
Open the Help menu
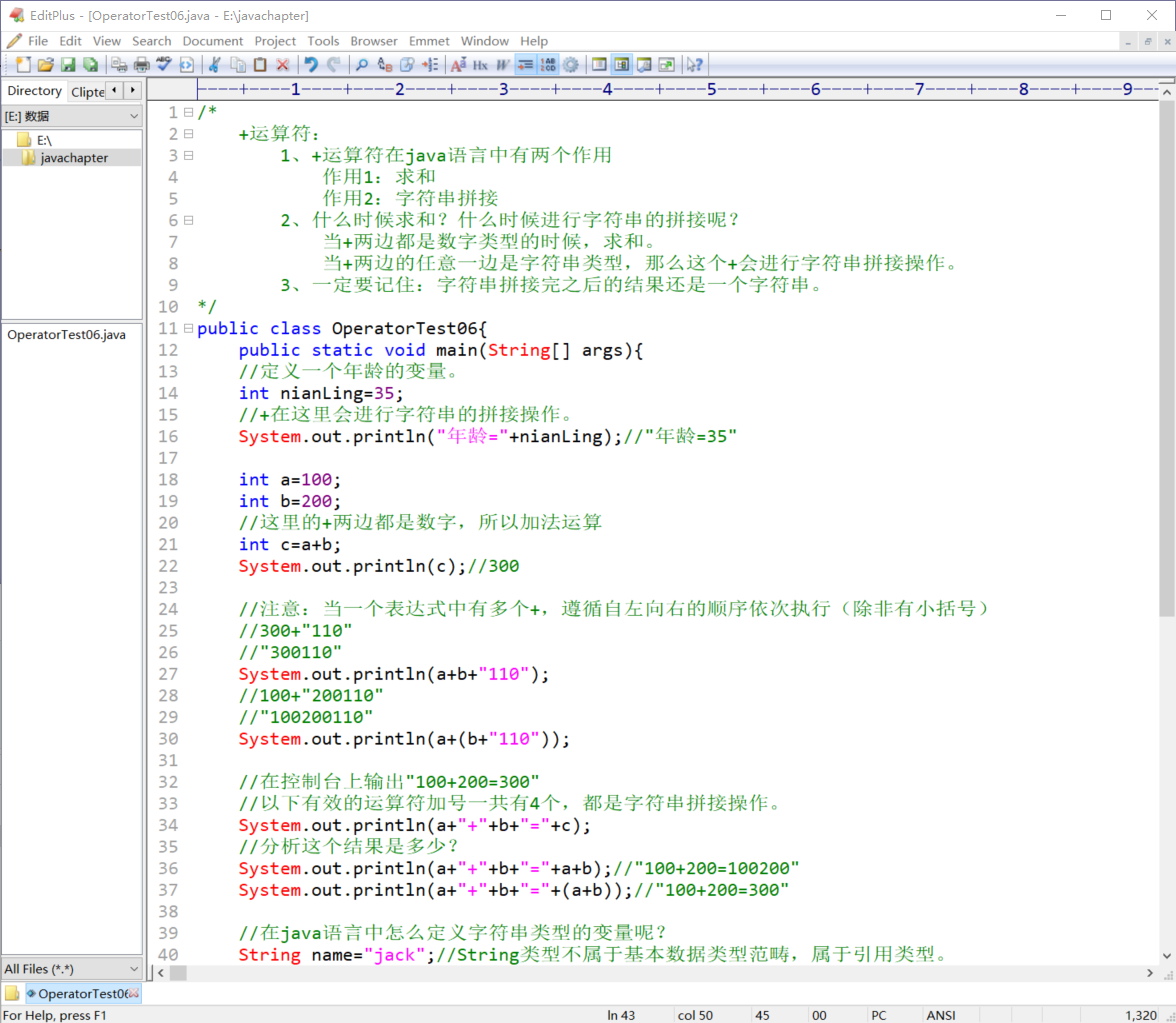[x=534, y=41]
